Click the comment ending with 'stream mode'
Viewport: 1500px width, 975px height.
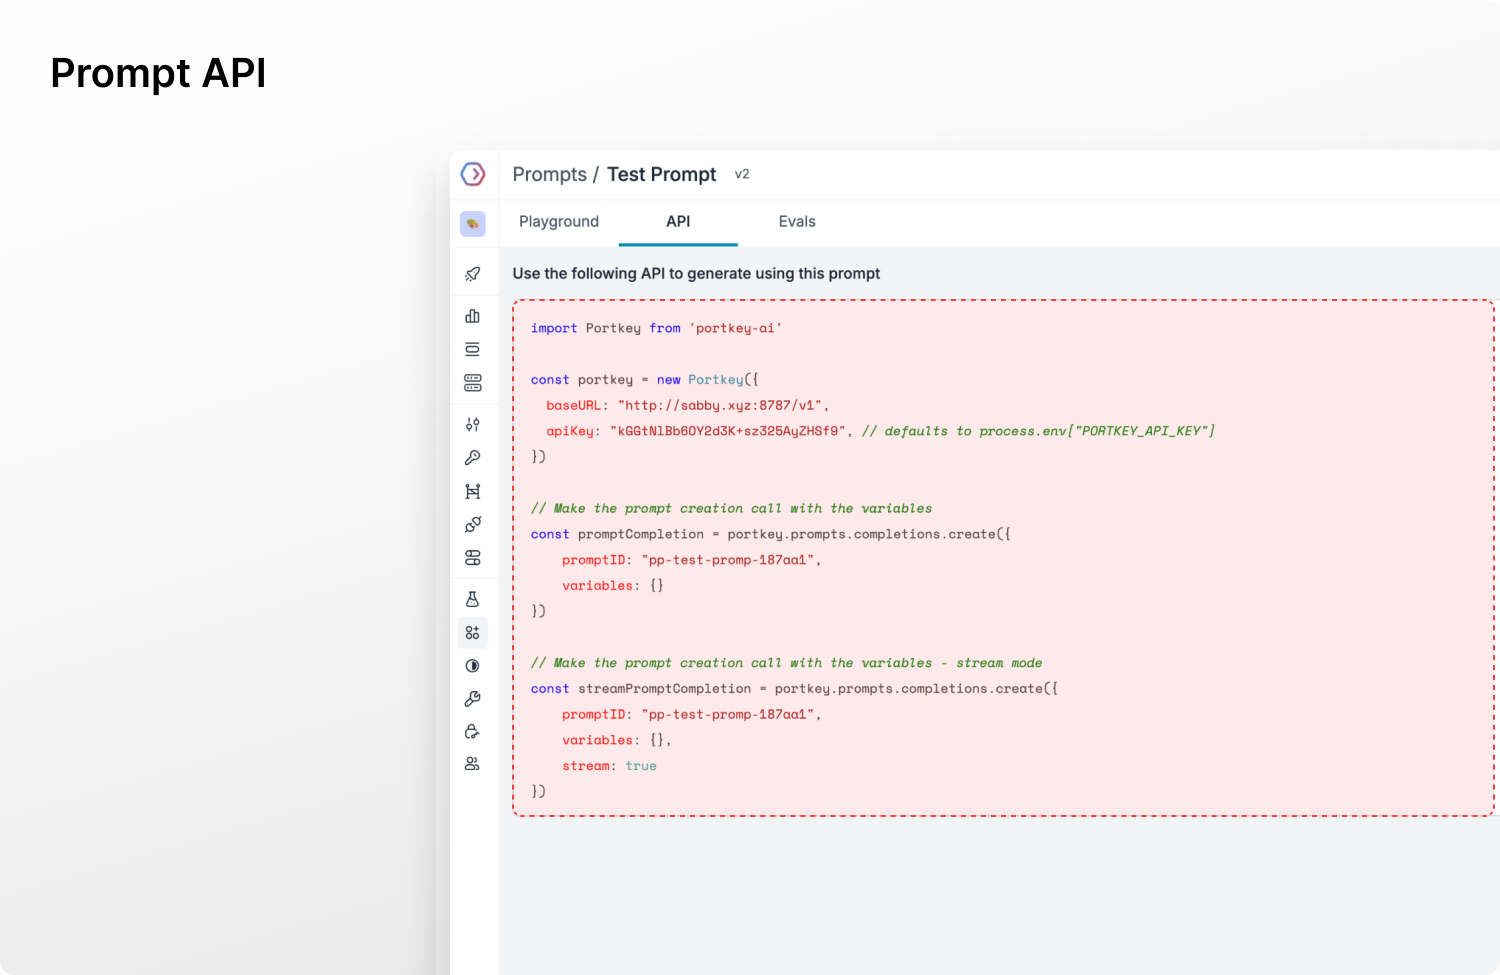[786, 663]
